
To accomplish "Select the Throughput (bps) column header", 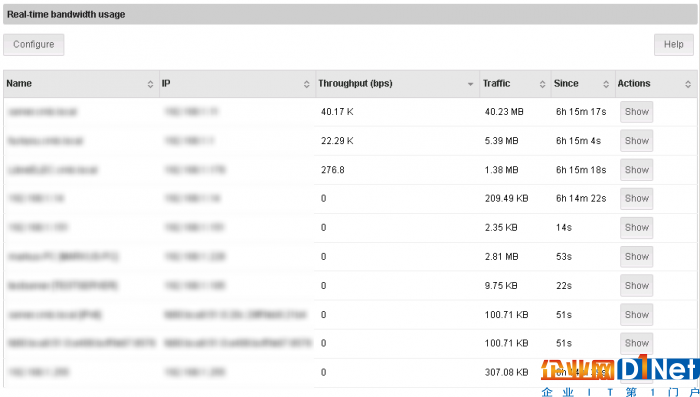I will click(355, 84).
